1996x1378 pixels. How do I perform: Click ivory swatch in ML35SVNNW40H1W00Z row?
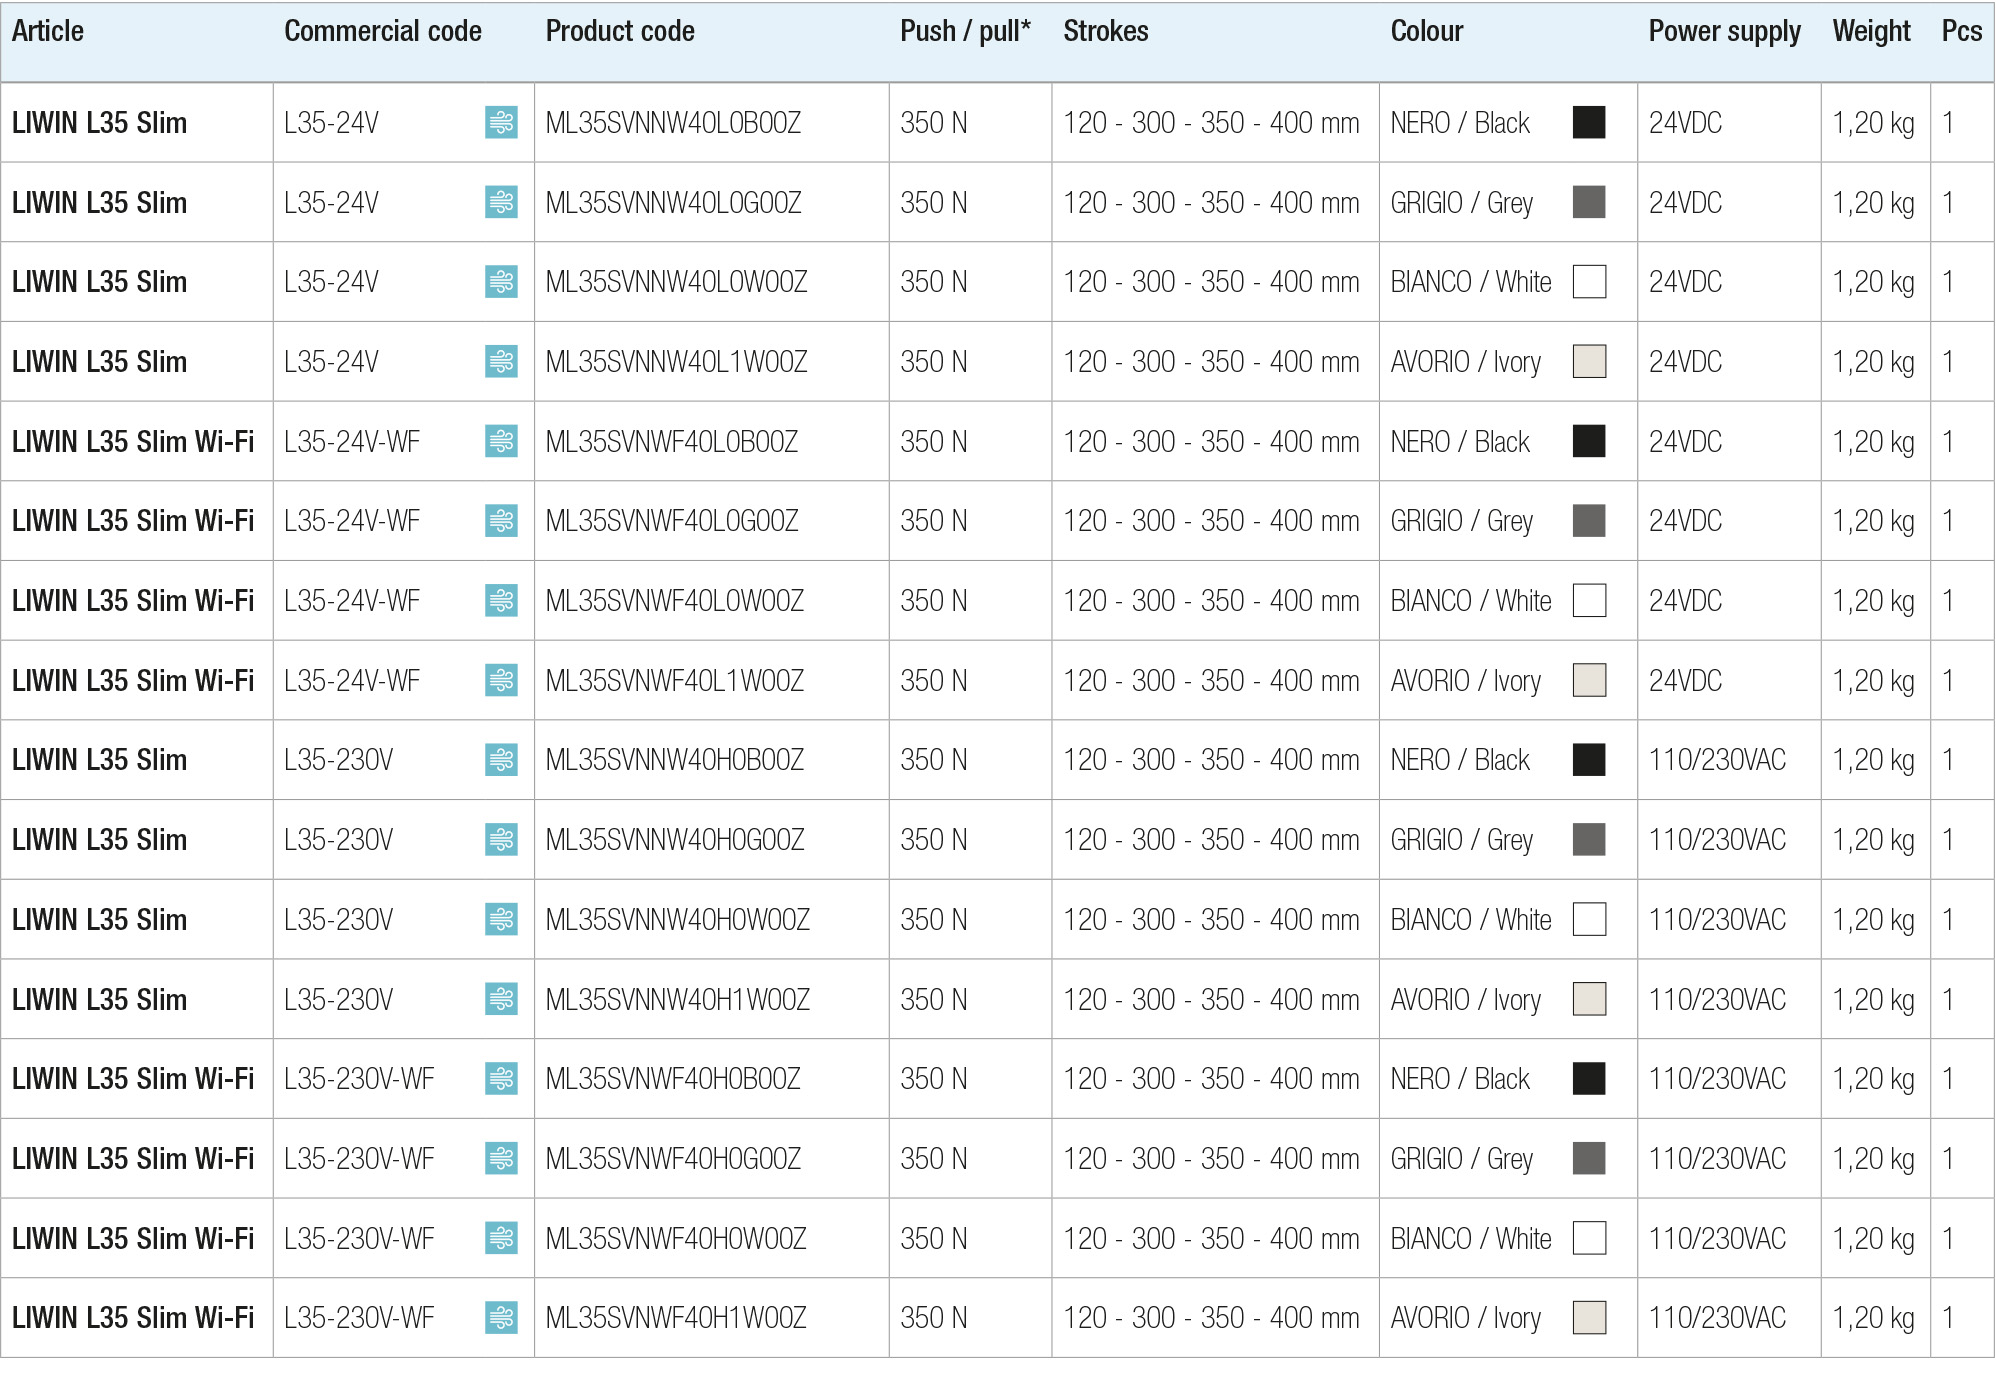pos(1589,999)
